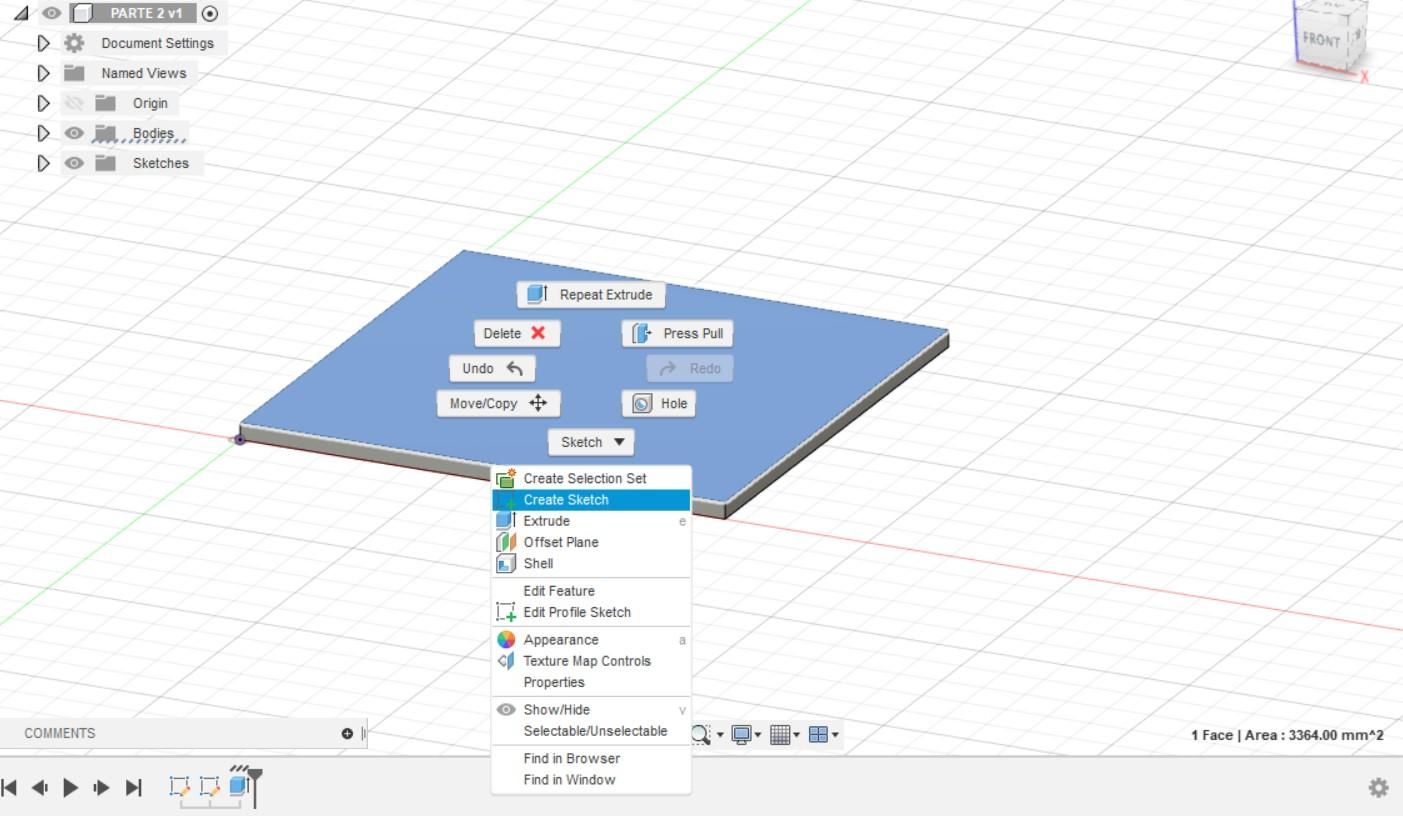1403x816 pixels.
Task: Select second sketch feature in timeline
Action: (x=210, y=786)
